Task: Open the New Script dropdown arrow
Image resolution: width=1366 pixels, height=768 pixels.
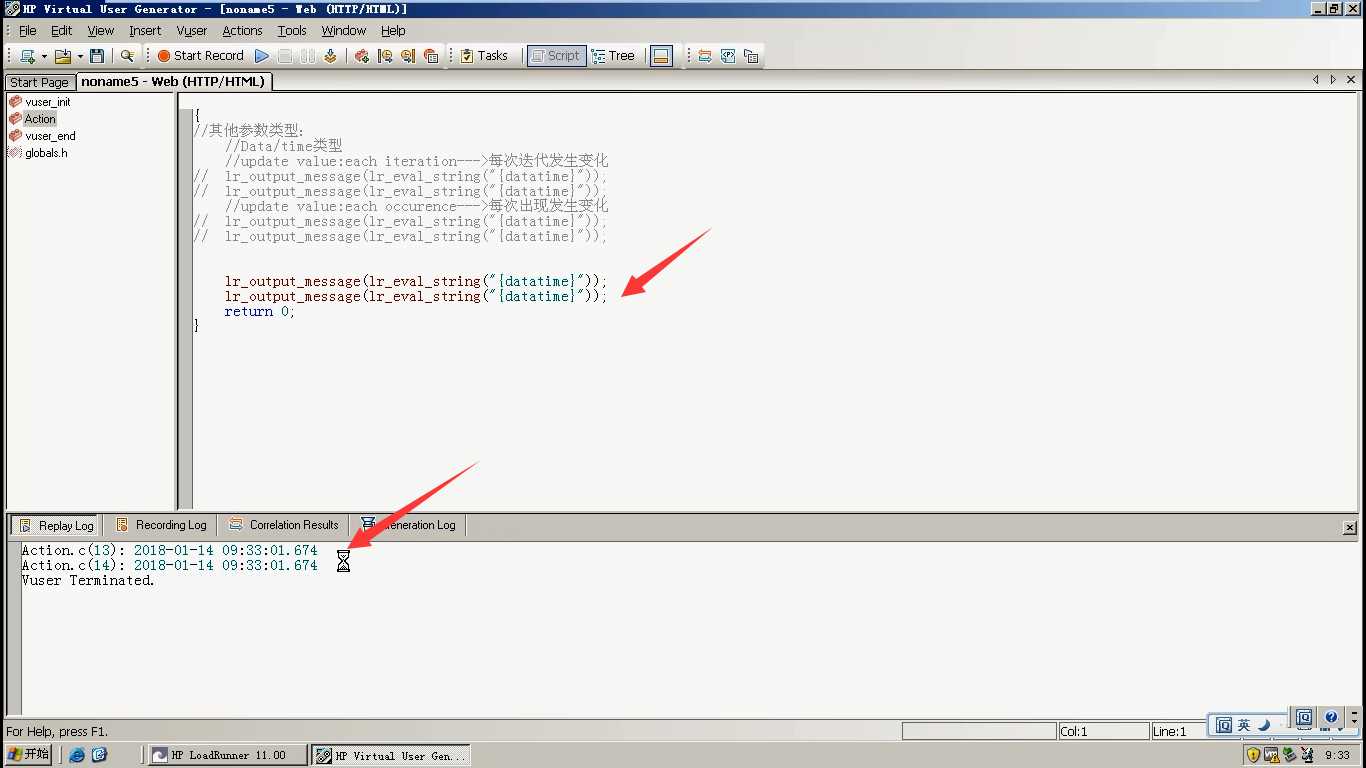Action: tap(44, 56)
